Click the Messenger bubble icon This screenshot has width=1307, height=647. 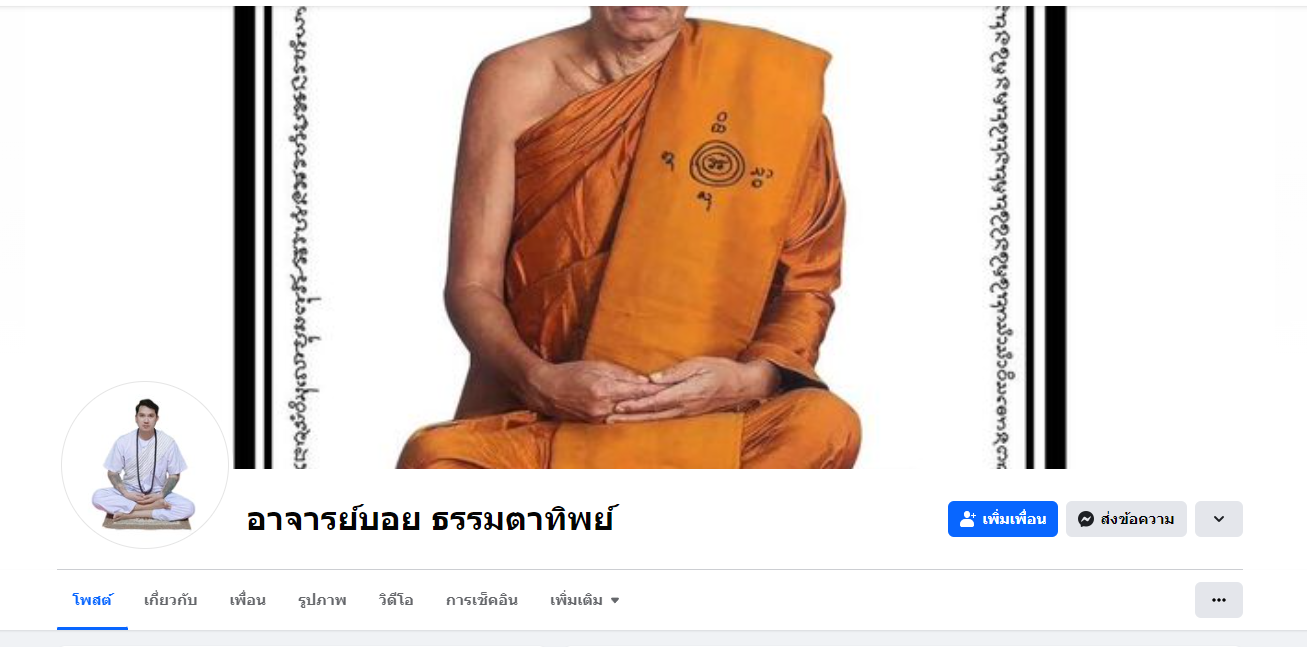[1086, 519]
